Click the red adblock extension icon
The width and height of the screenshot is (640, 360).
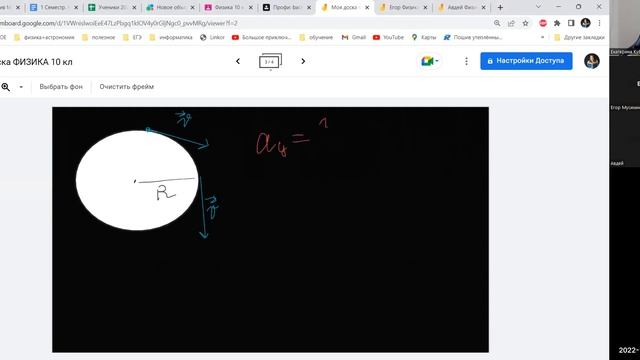[x=543, y=23]
